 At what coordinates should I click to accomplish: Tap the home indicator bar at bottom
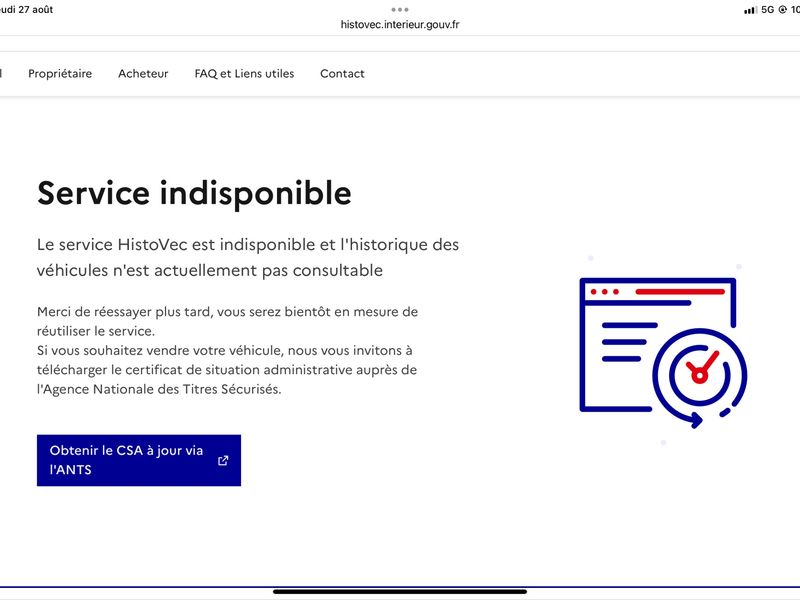(x=400, y=592)
